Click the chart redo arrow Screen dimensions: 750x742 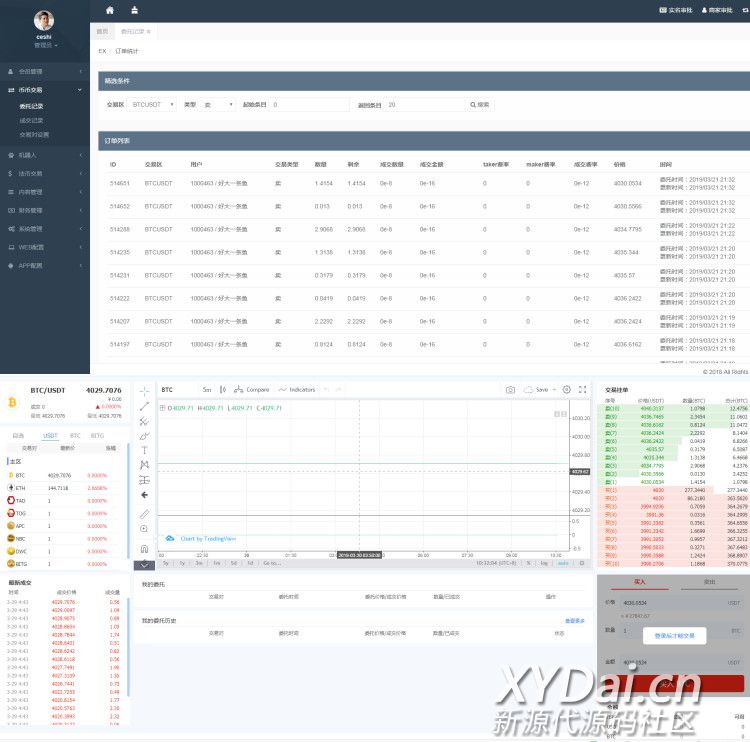point(339,389)
